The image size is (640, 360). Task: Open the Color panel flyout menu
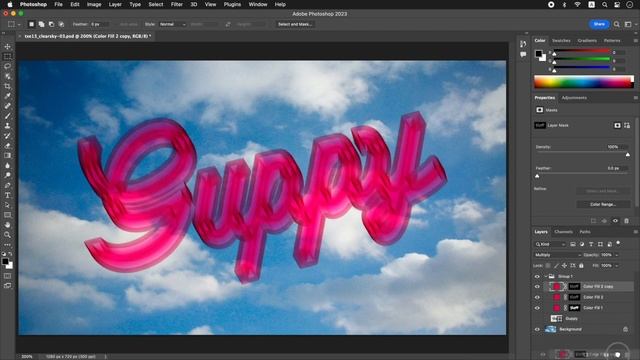[x=635, y=41]
